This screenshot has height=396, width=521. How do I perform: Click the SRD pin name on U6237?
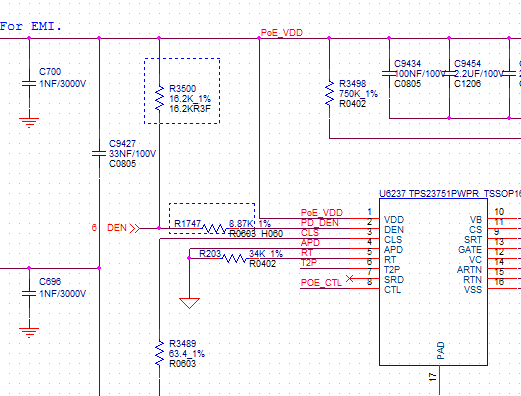click(x=394, y=280)
